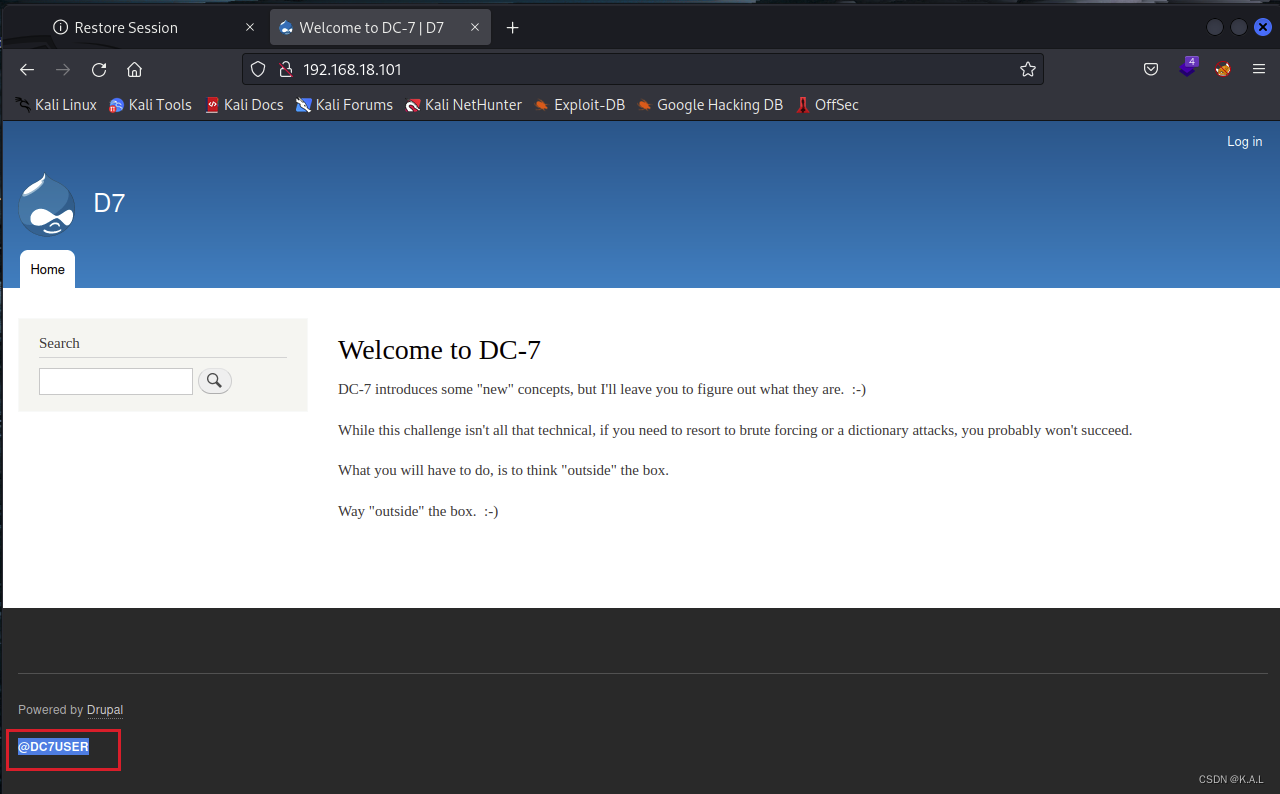Viewport: 1280px width, 794px height.
Task: Open the Firefox hamburger menu
Action: tap(1258, 69)
